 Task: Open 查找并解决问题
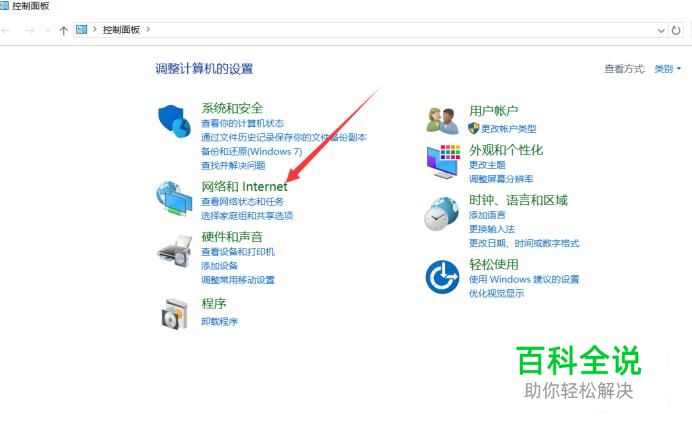(x=233, y=165)
